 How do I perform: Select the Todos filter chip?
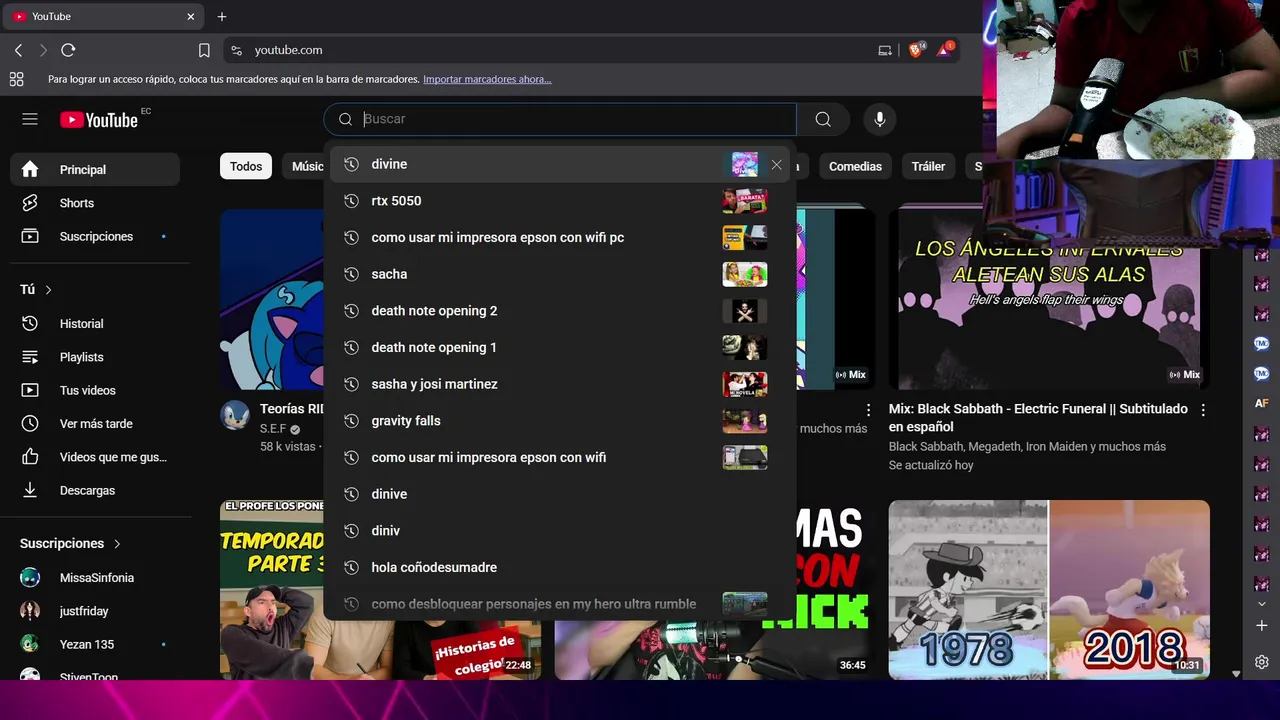pos(246,167)
